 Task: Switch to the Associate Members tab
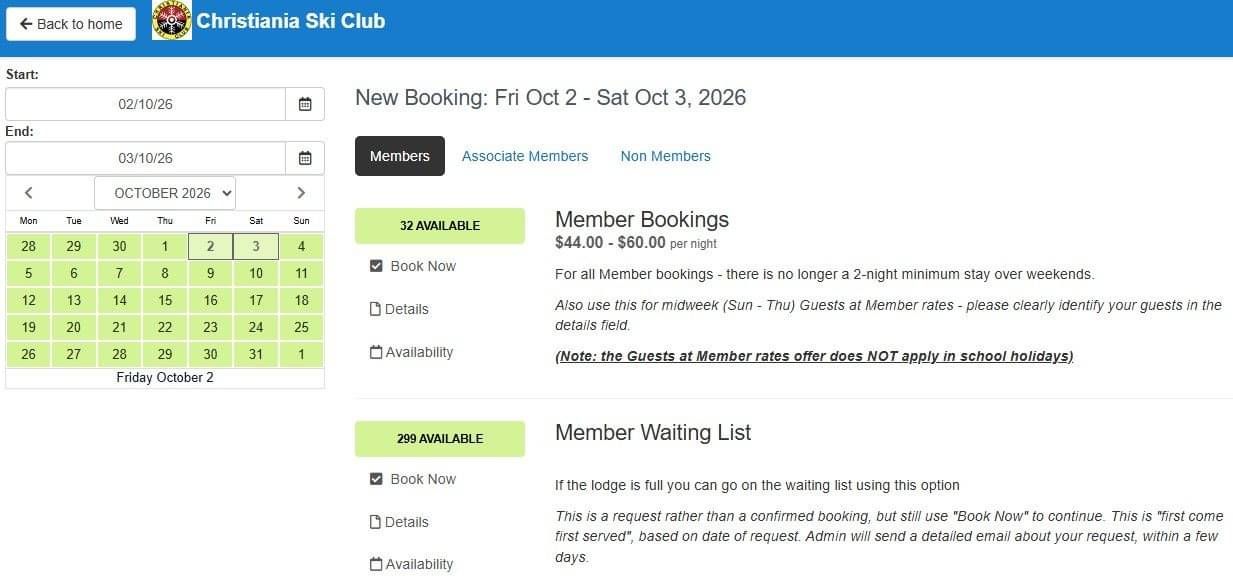tap(525, 156)
